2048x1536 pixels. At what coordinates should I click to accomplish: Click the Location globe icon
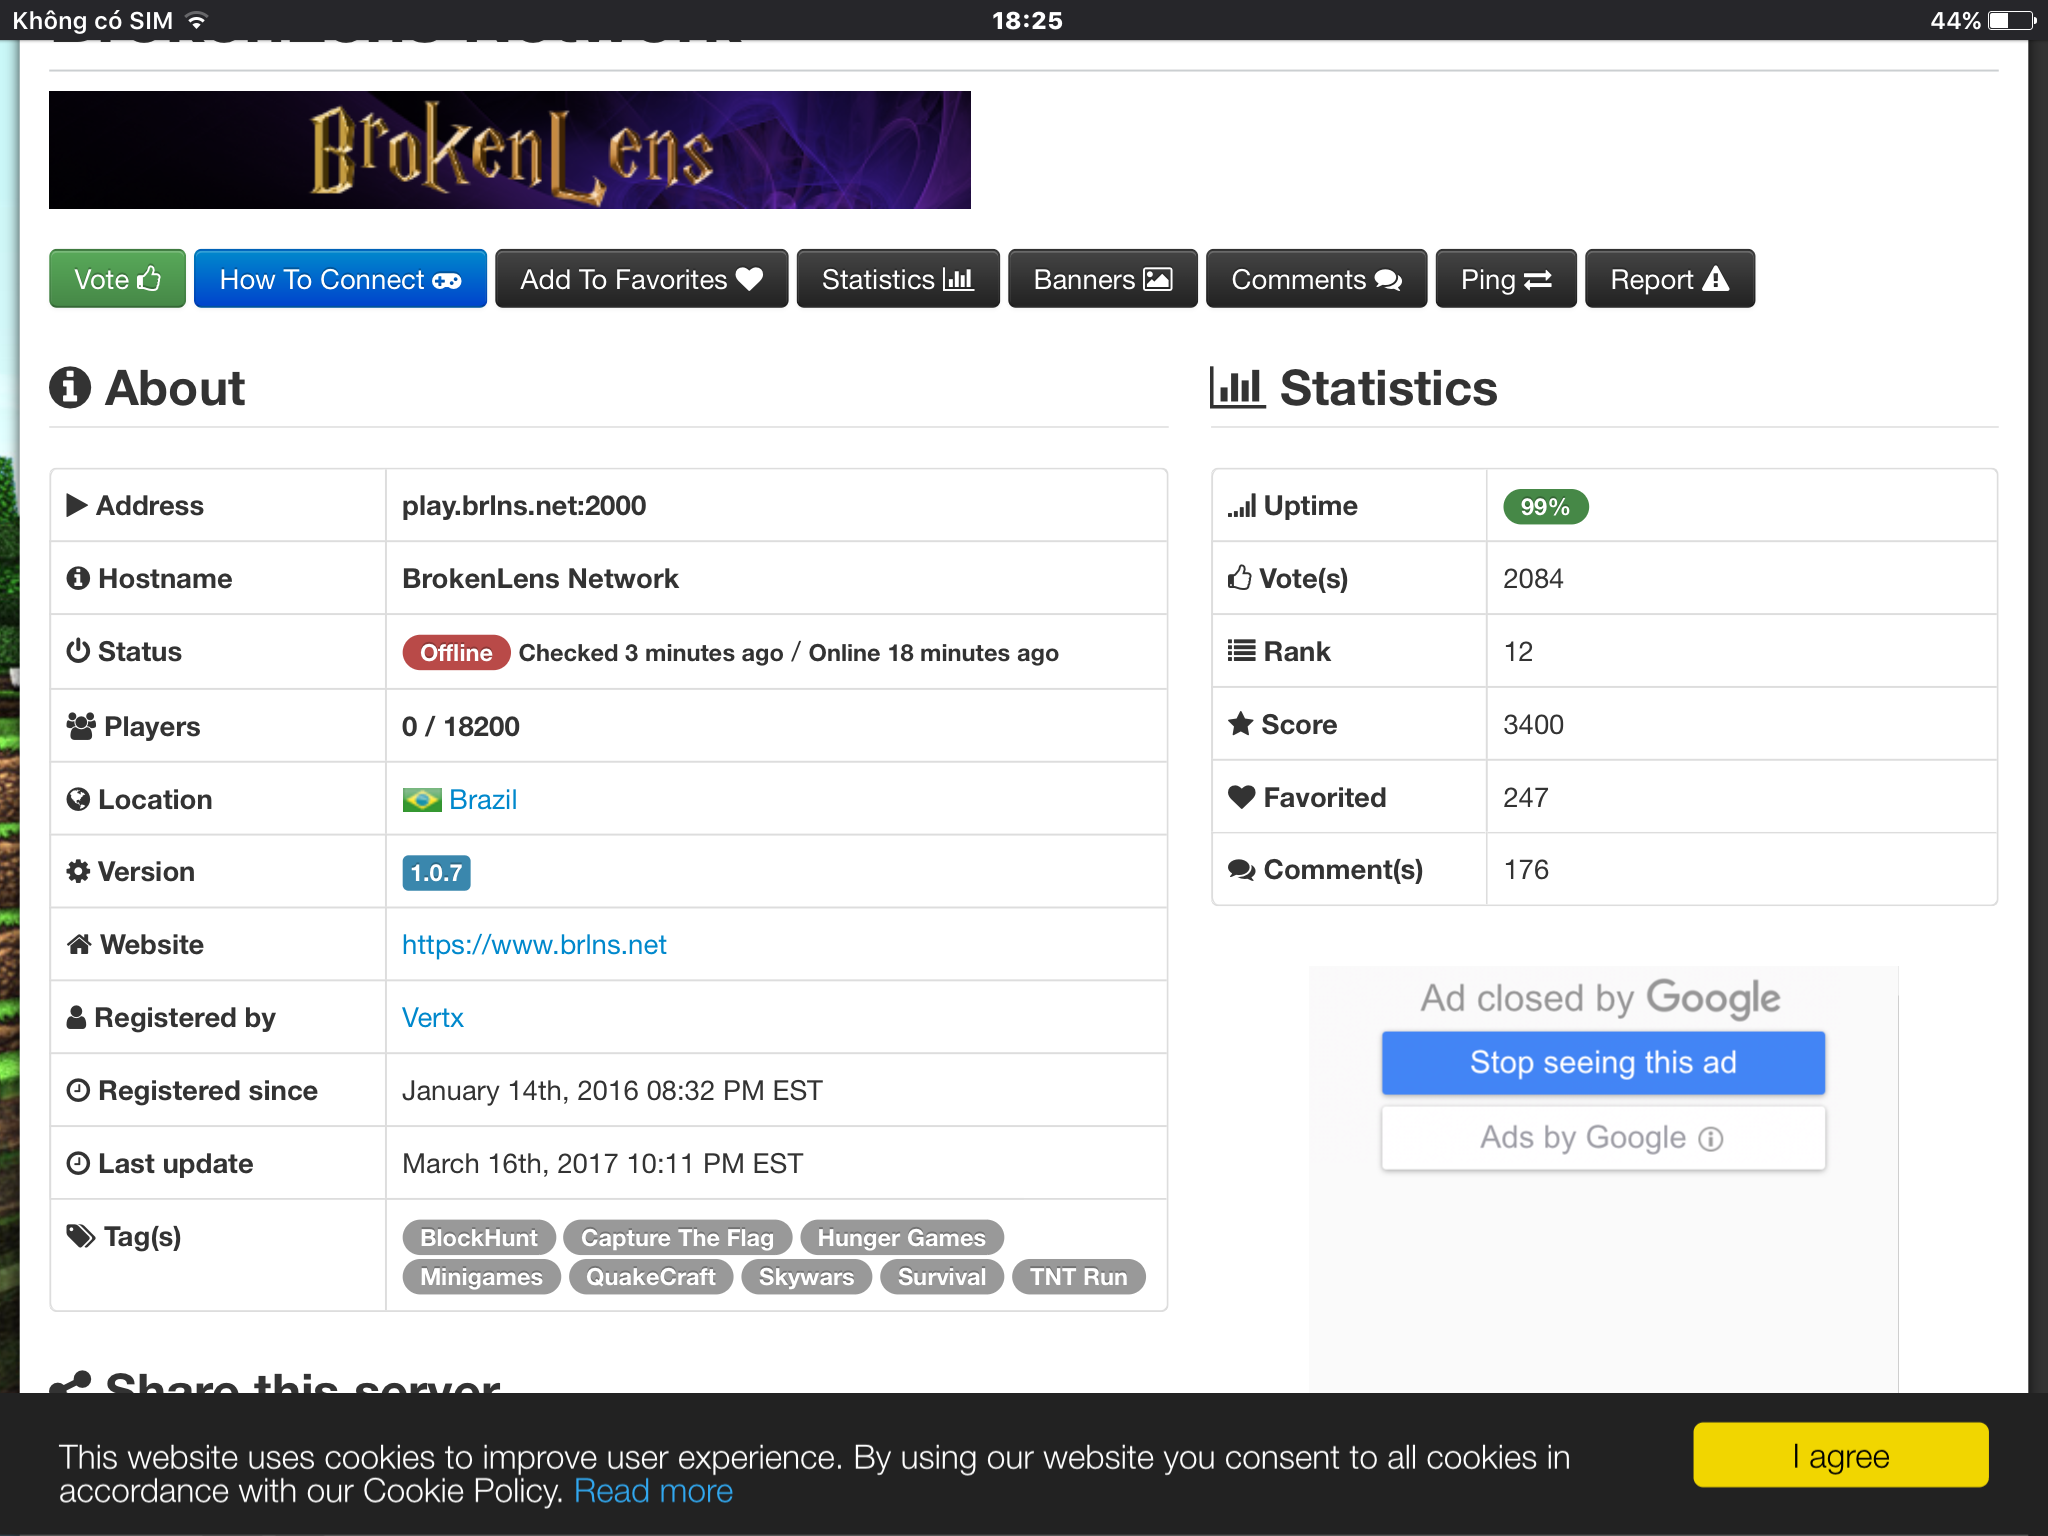click(78, 799)
